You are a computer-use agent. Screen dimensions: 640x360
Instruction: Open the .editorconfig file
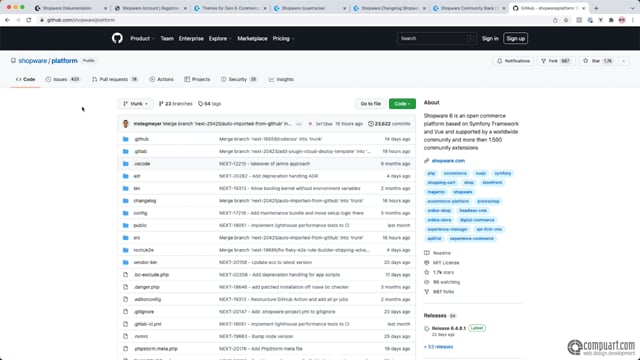pyautogui.click(x=147, y=299)
